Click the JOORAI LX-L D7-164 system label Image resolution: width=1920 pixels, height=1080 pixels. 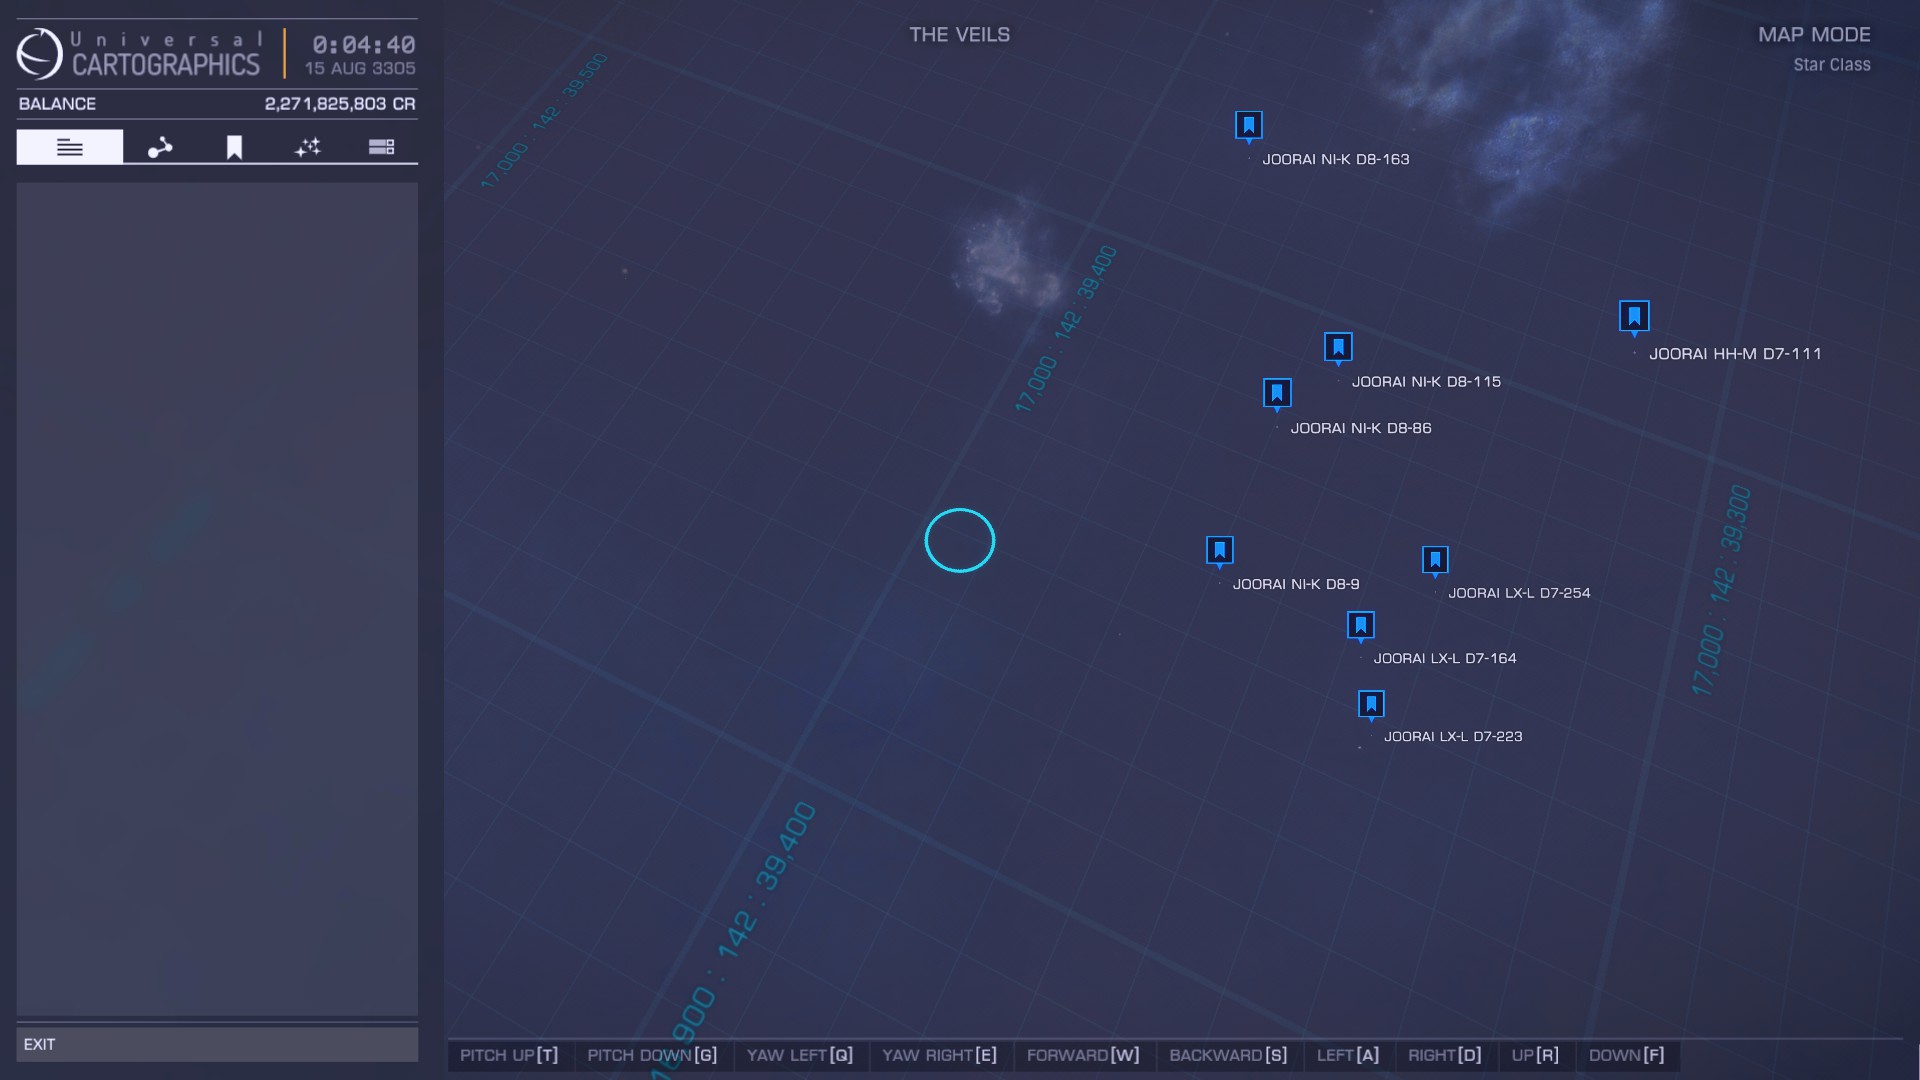point(1445,658)
